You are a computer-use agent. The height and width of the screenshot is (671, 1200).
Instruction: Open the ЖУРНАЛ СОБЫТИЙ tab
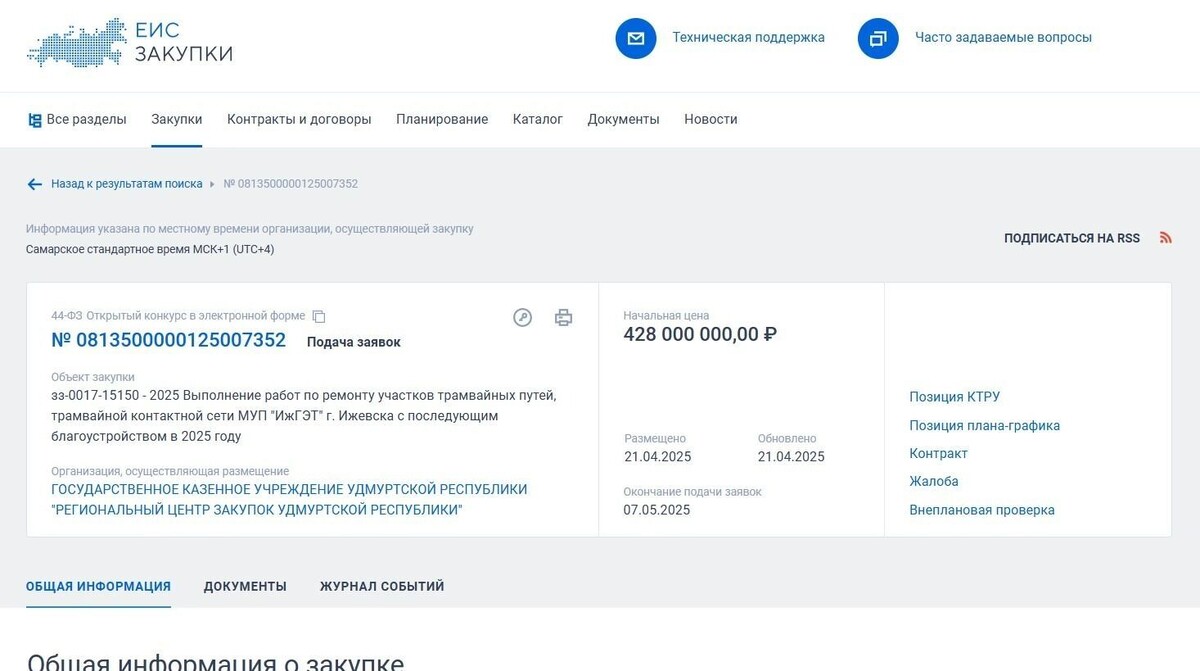(x=381, y=586)
